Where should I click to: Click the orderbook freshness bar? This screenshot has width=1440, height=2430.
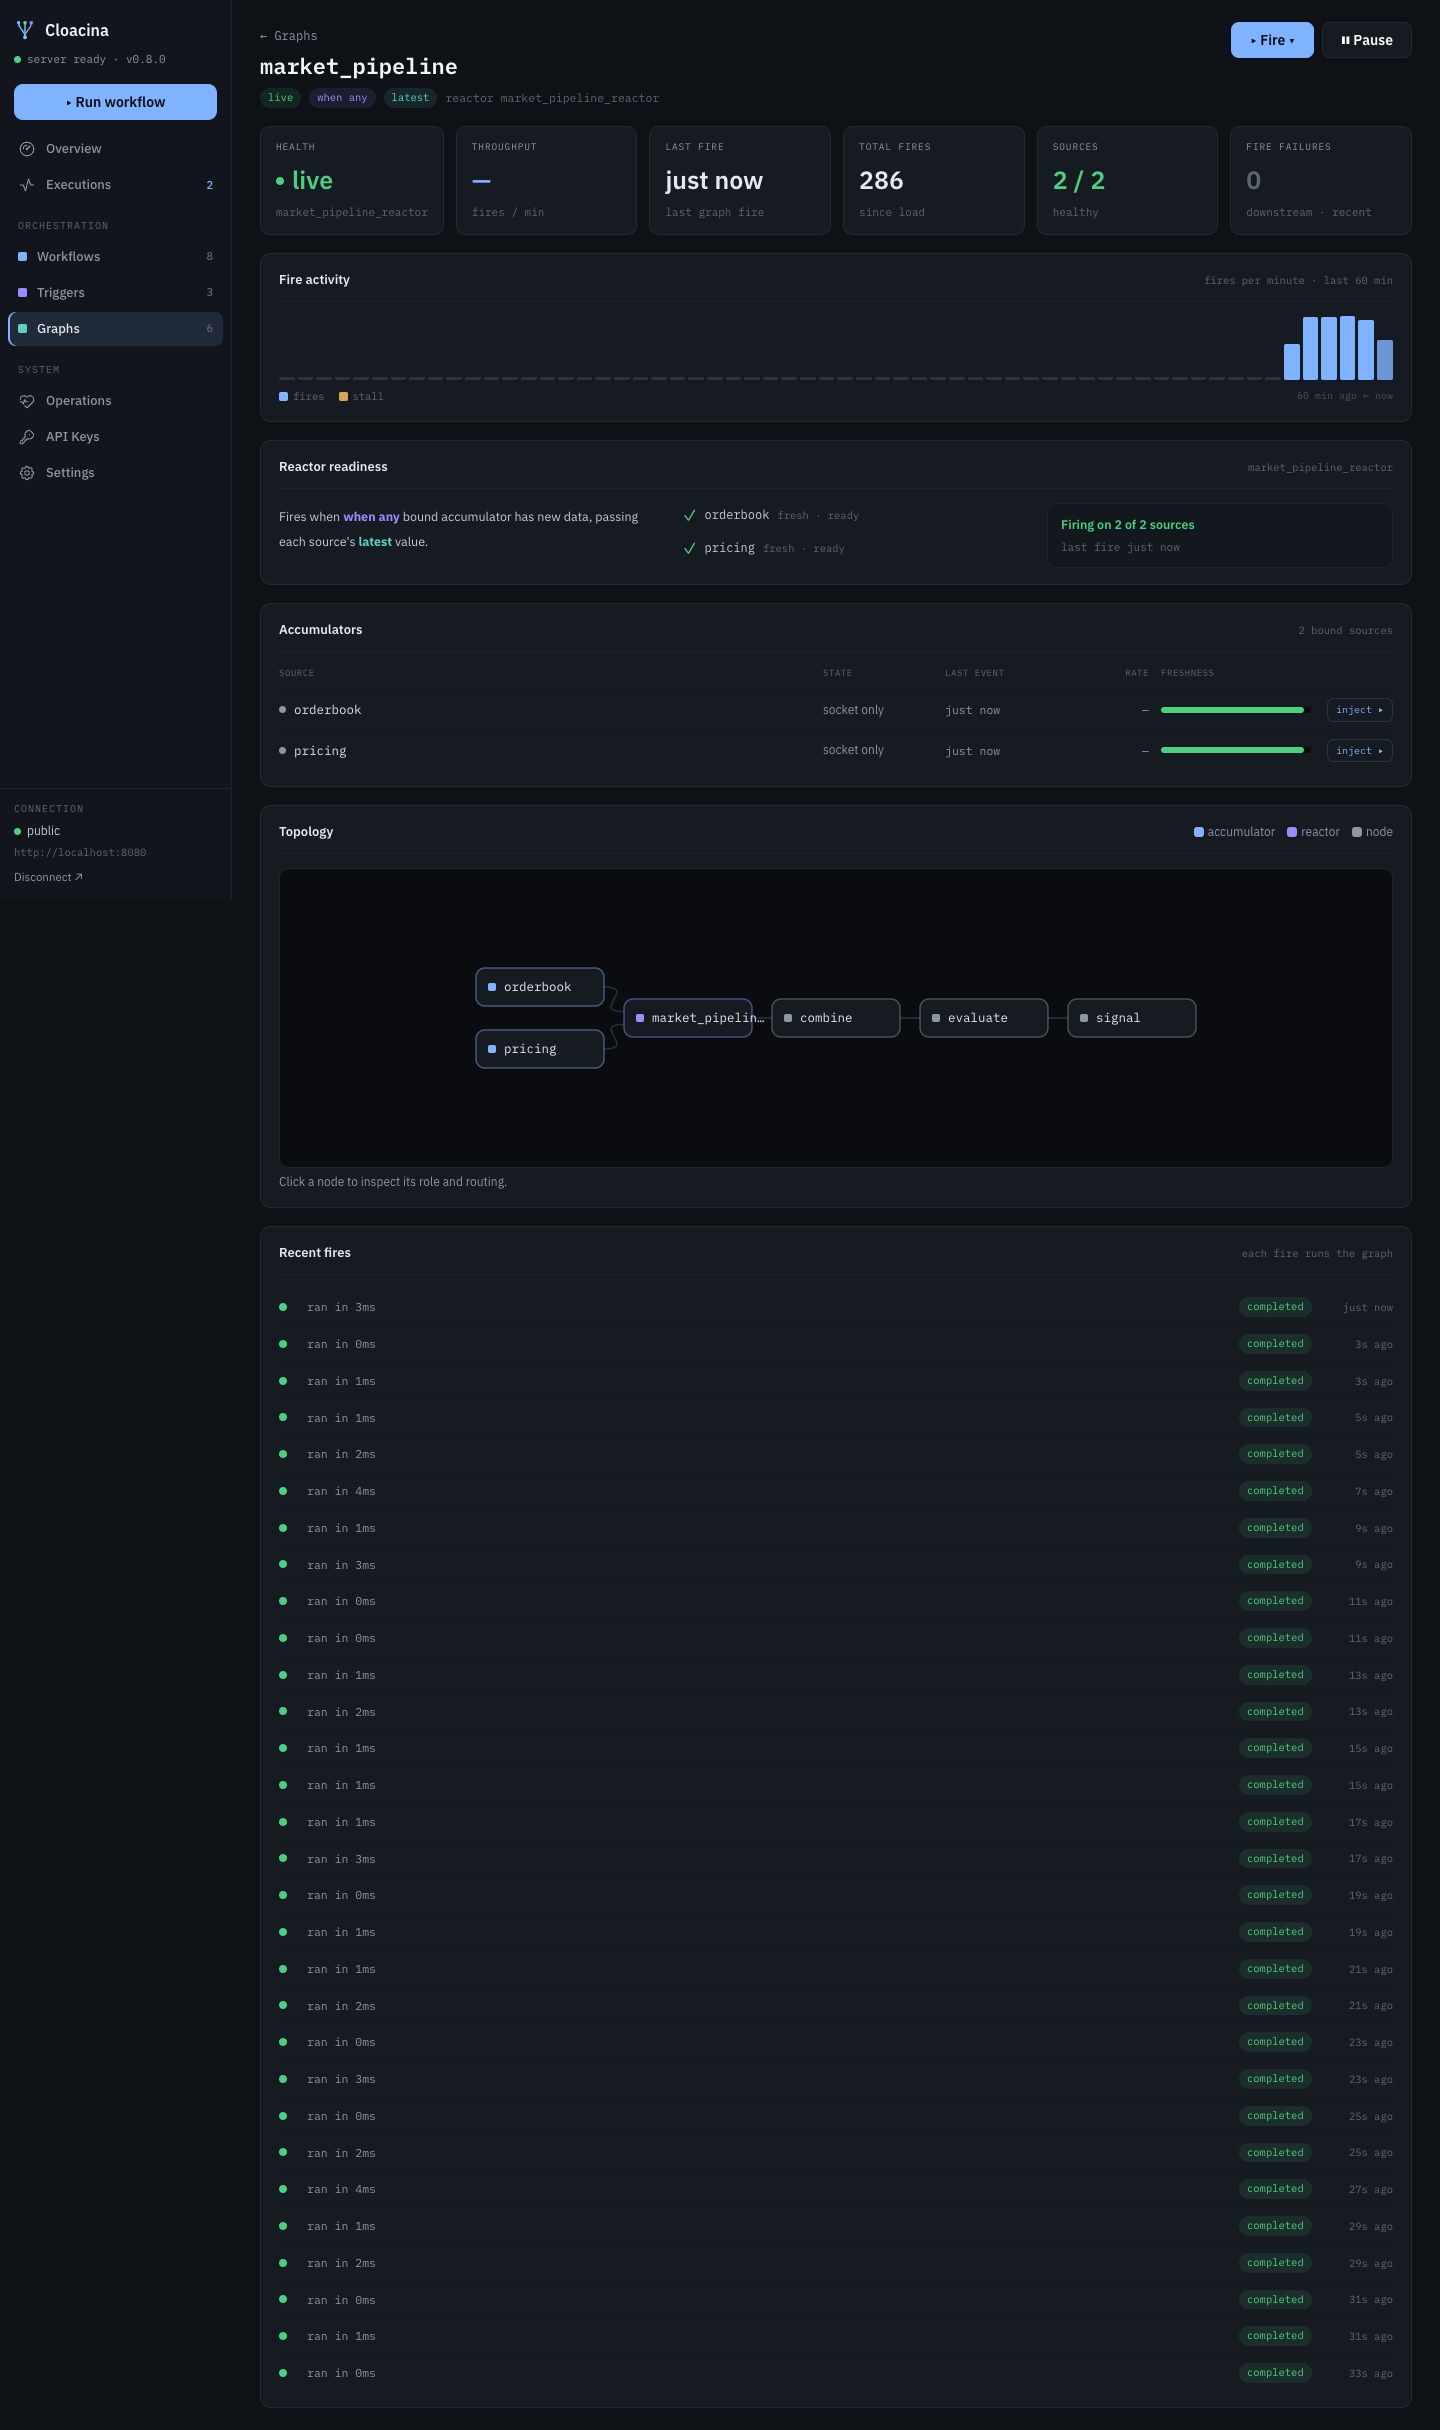1236,710
